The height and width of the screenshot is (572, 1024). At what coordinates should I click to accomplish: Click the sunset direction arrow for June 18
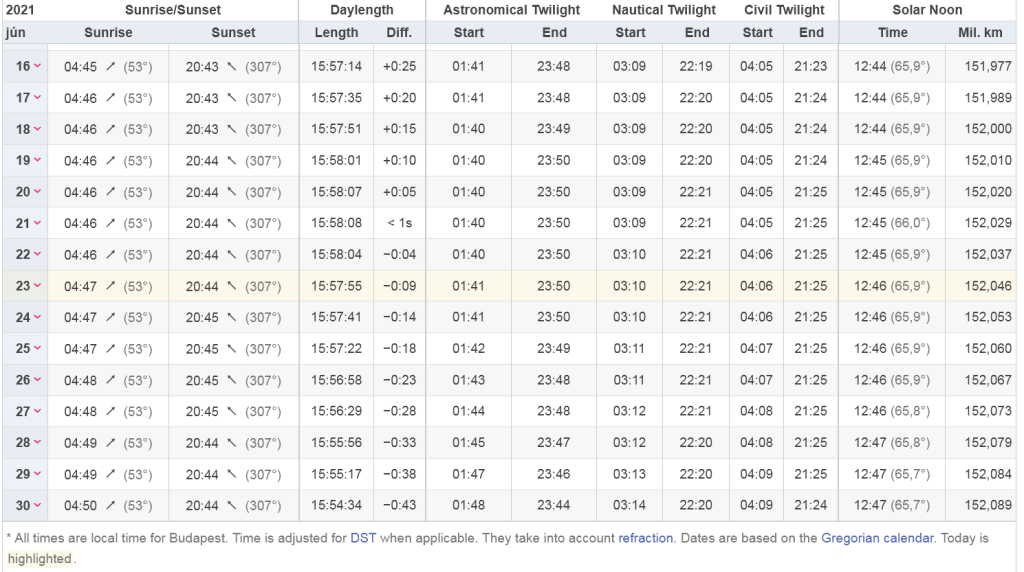coord(232,130)
